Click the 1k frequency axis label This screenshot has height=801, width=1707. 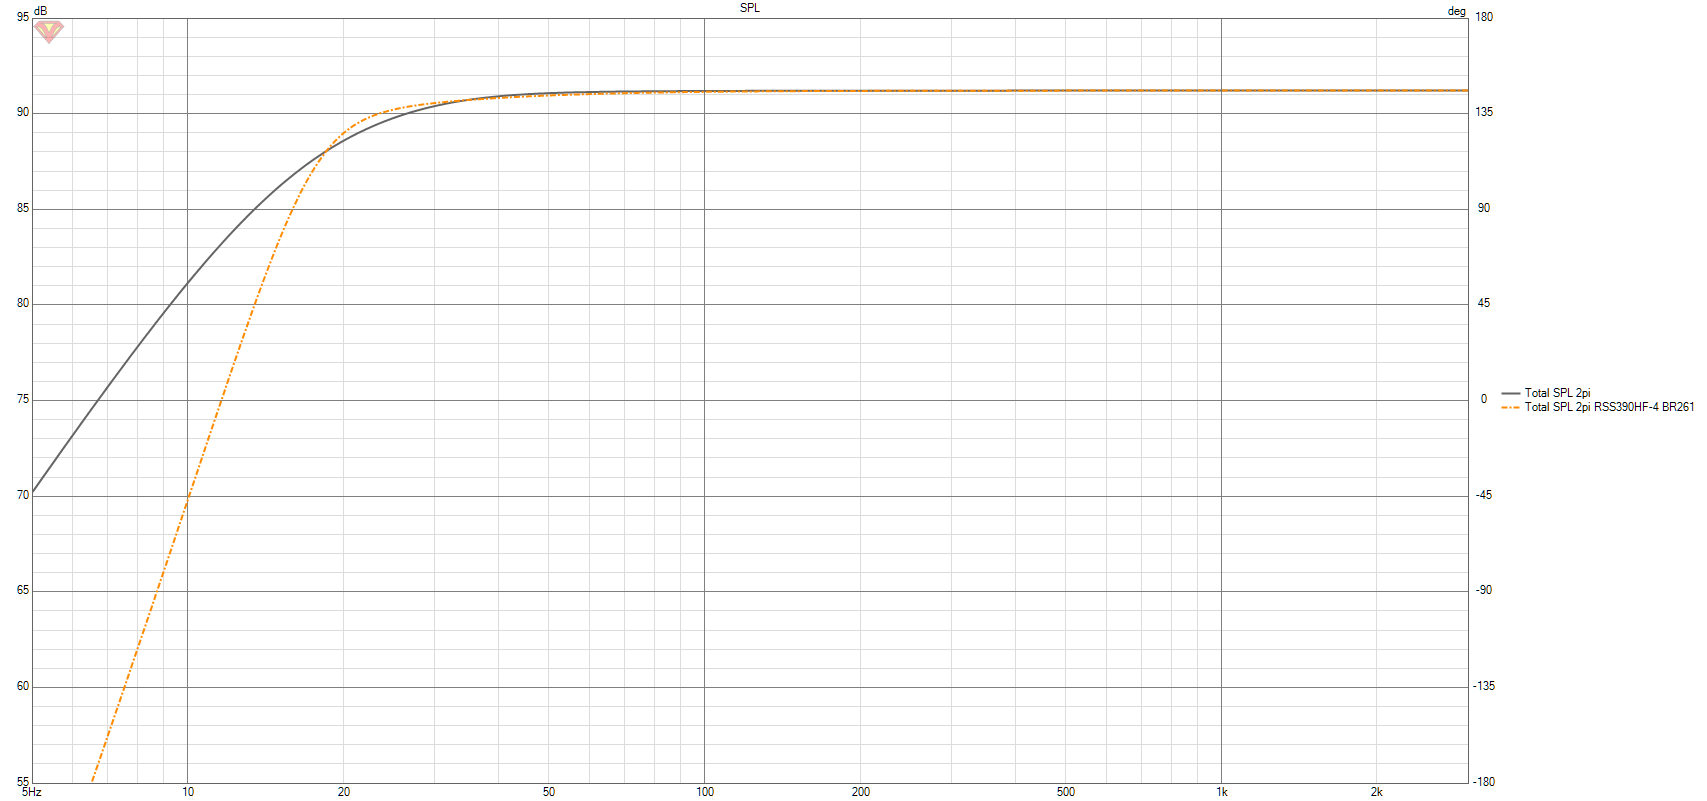pyautogui.click(x=1221, y=792)
